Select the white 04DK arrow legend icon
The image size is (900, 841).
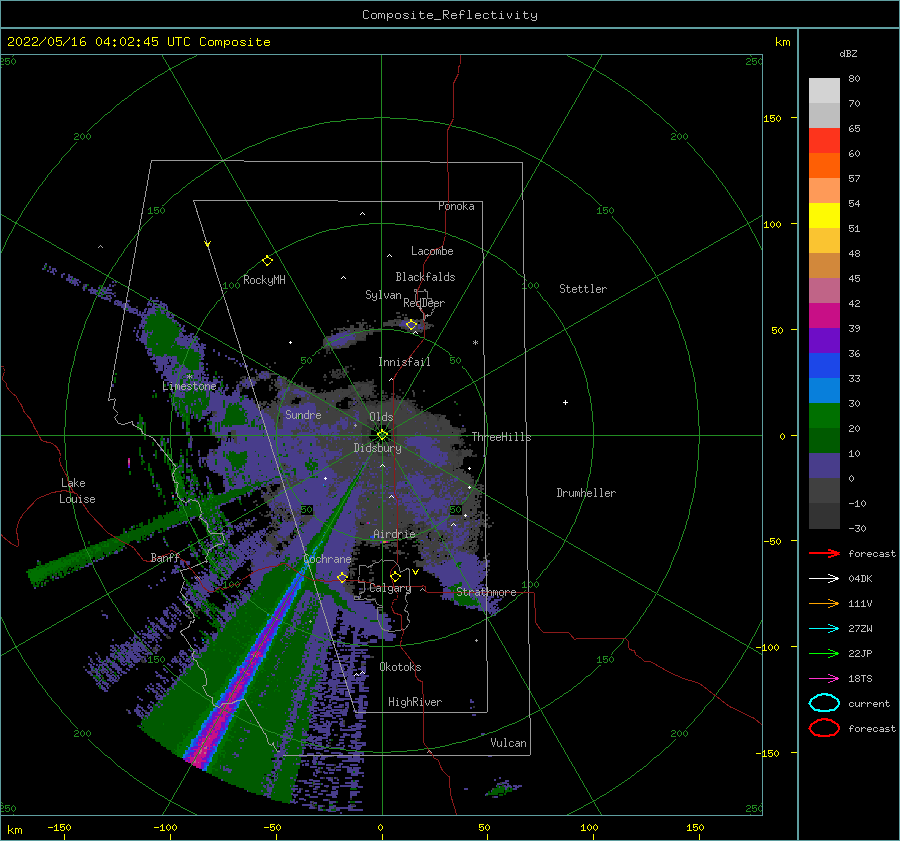[824, 578]
